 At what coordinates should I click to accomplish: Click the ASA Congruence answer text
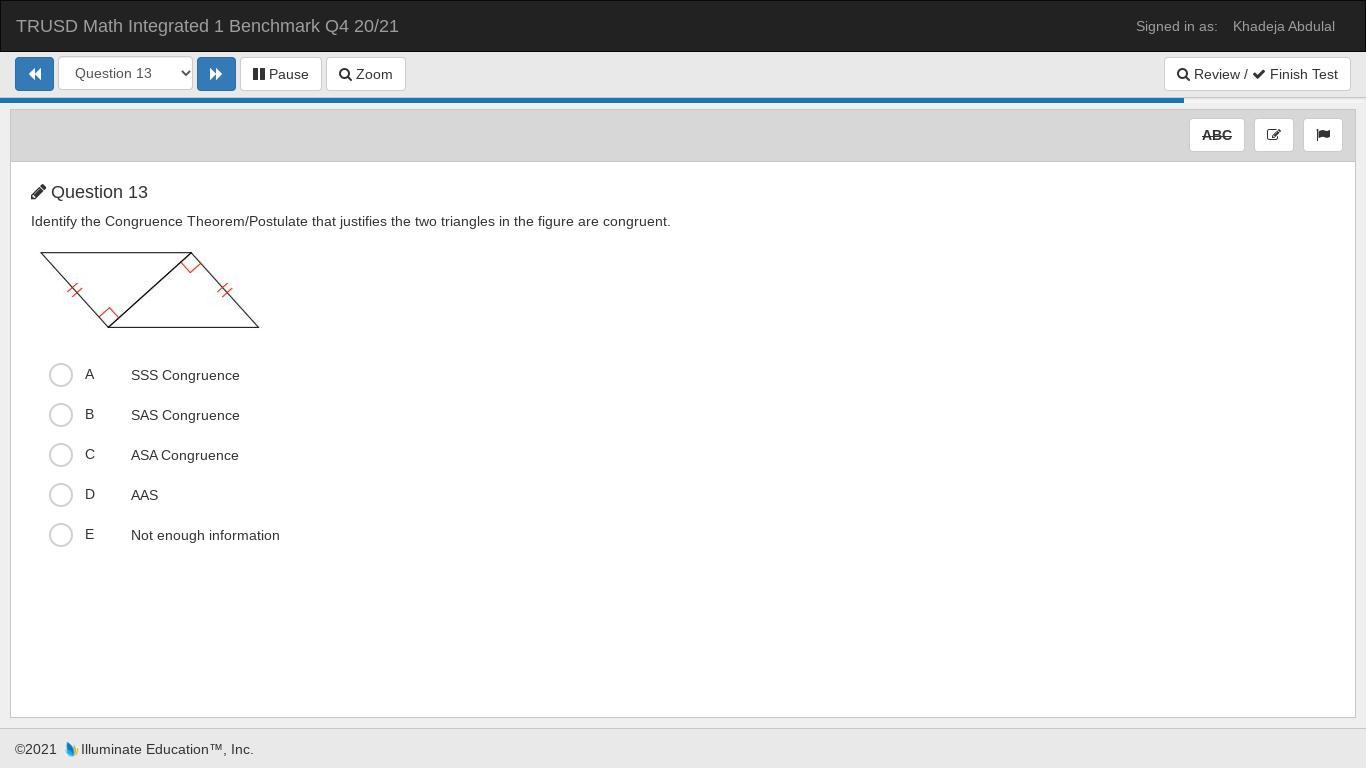coord(185,455)
